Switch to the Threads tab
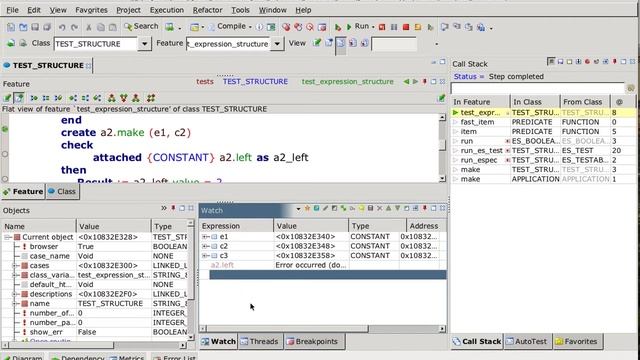 coord(260,342)
